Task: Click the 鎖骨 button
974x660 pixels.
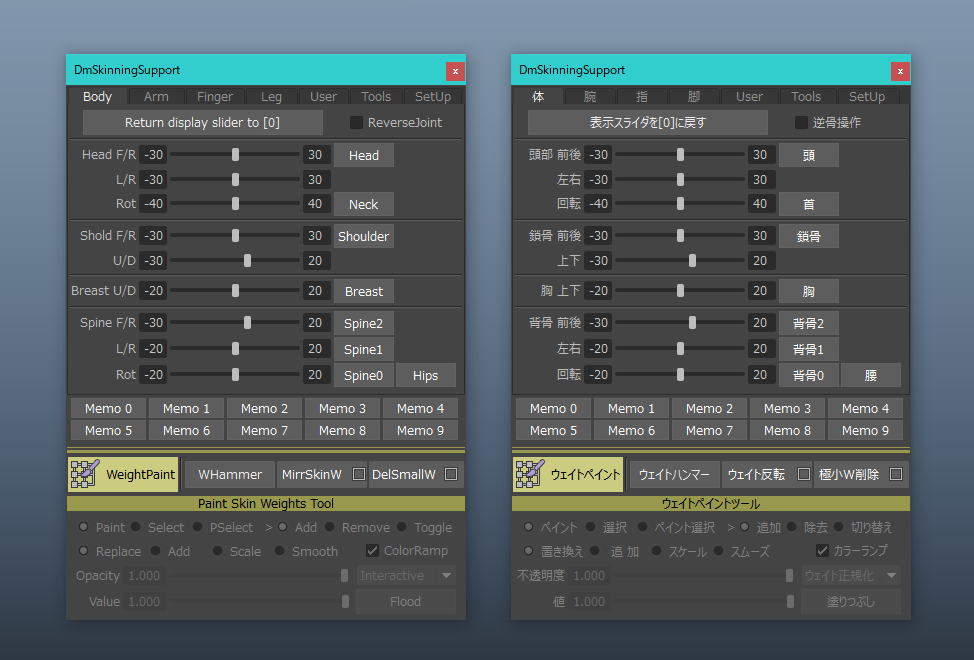Action: (x=808, y=236)
